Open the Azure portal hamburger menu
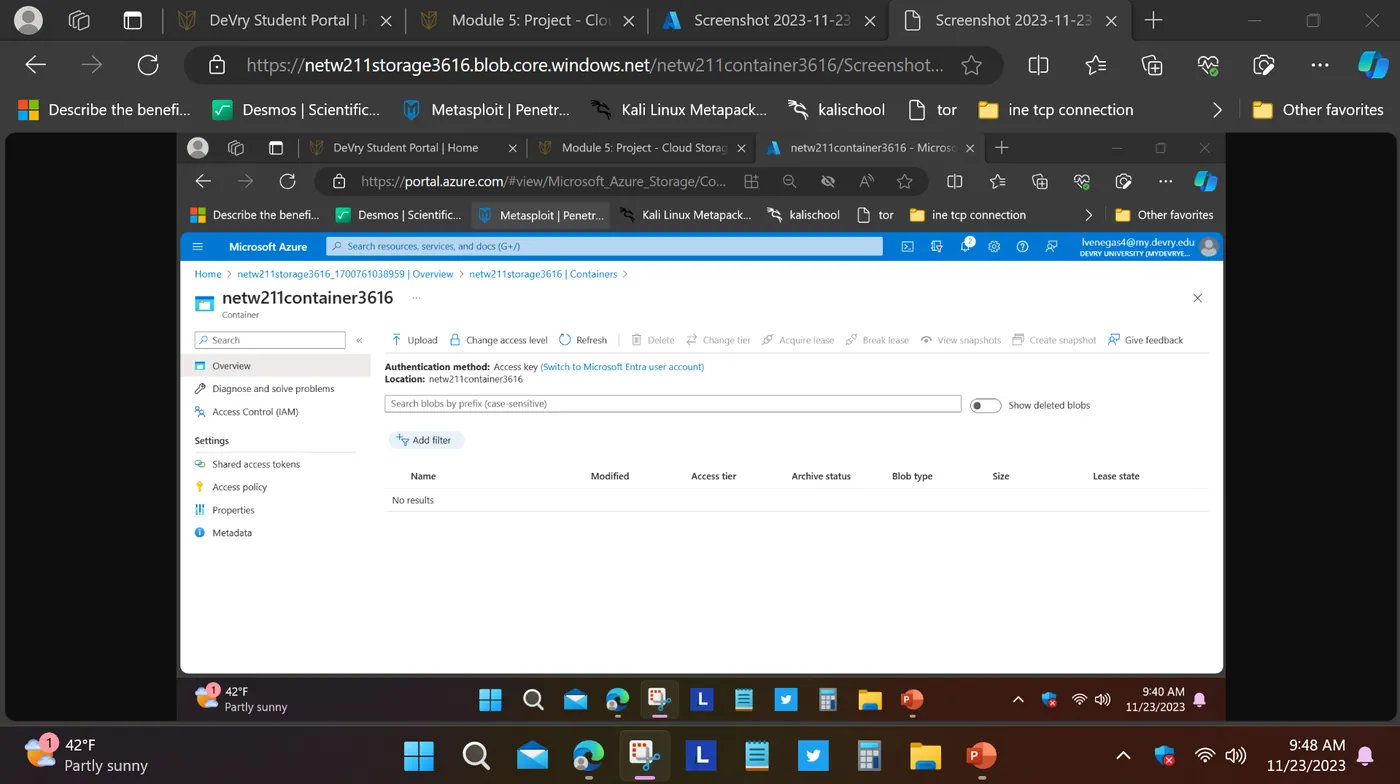Image resolution: width=1400 pixels, height=784 pixels. [198, 246]
